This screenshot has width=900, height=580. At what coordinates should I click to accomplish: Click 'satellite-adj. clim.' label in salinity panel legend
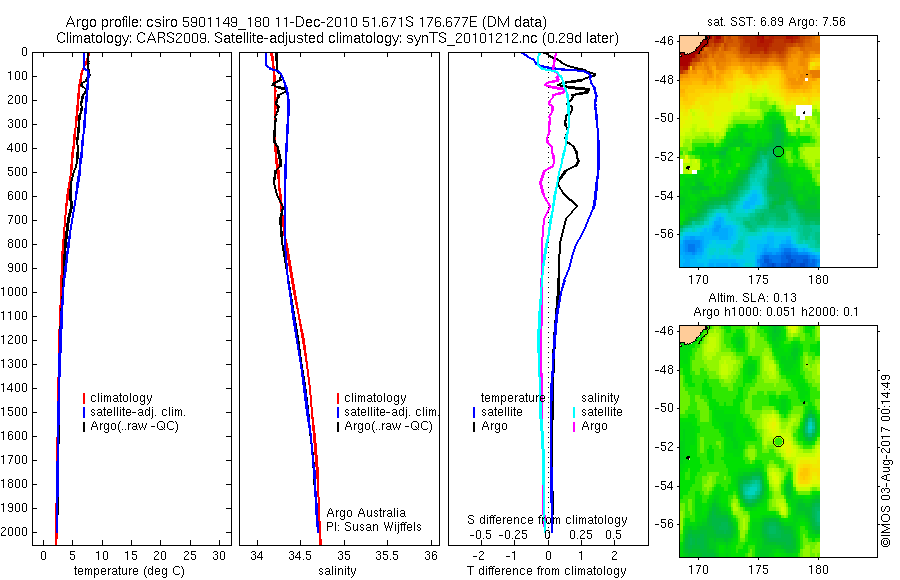(x=392, y=412)
